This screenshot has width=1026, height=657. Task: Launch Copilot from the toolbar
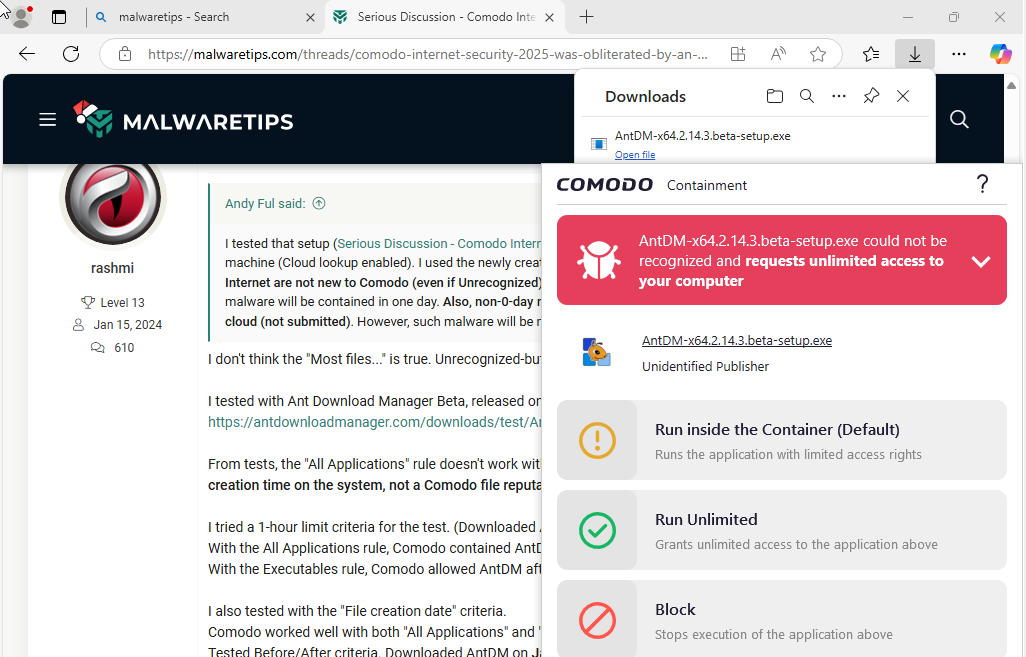1000,54
